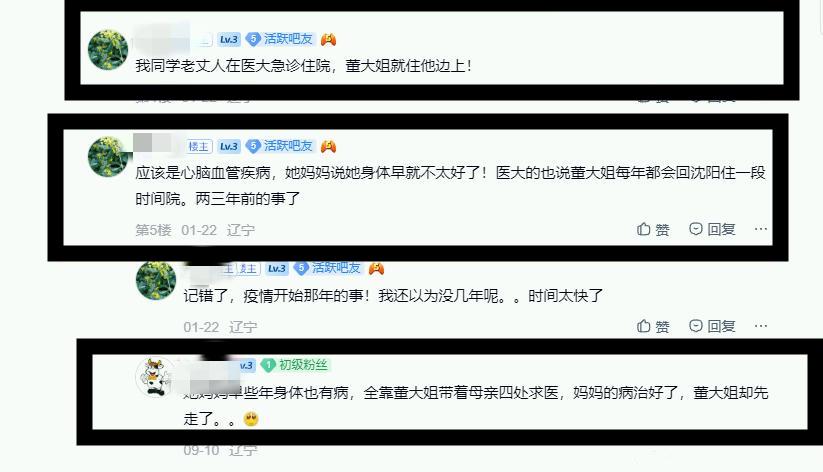Click the 楼主 tag on the 5th floor post
Image resolution: width=823 pixels, height=472 pixels.
coord(198,146)
